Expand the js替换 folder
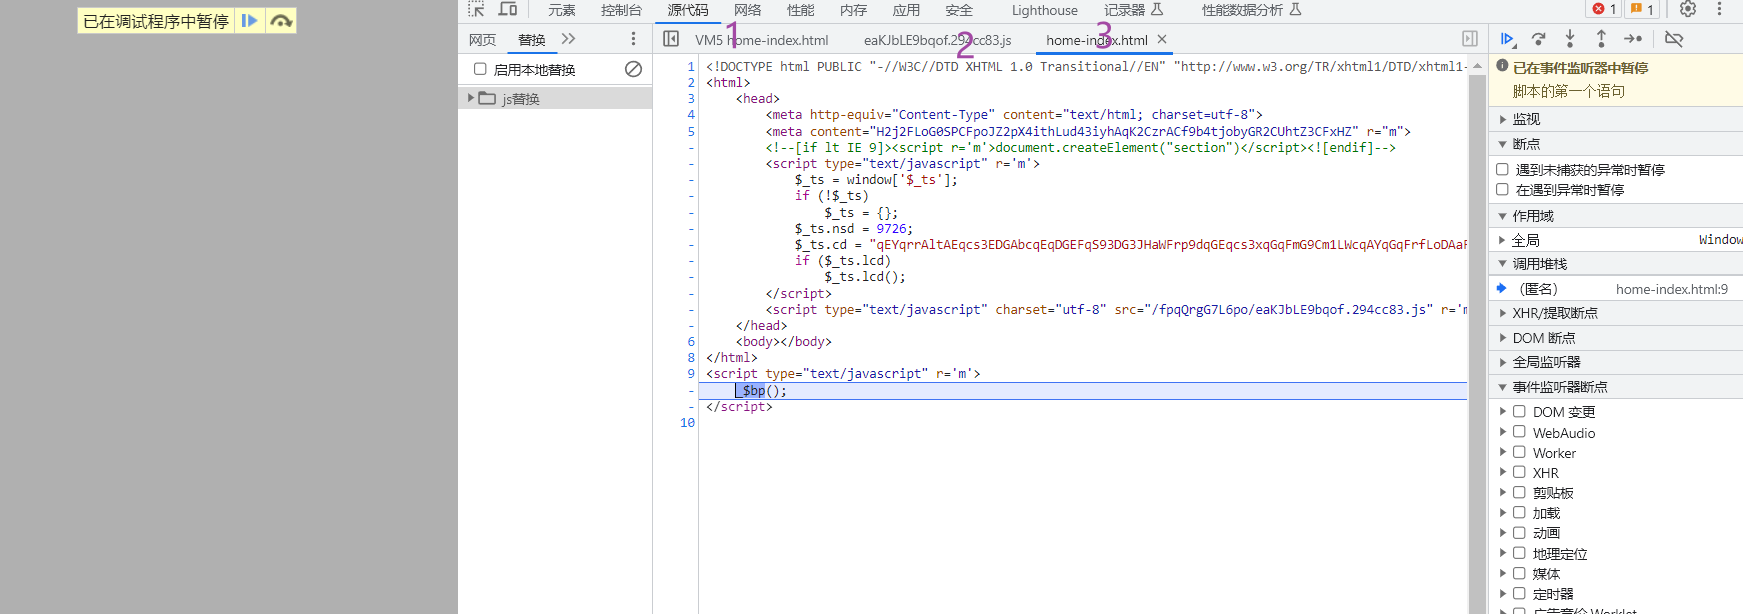 [x=471, y=98]
